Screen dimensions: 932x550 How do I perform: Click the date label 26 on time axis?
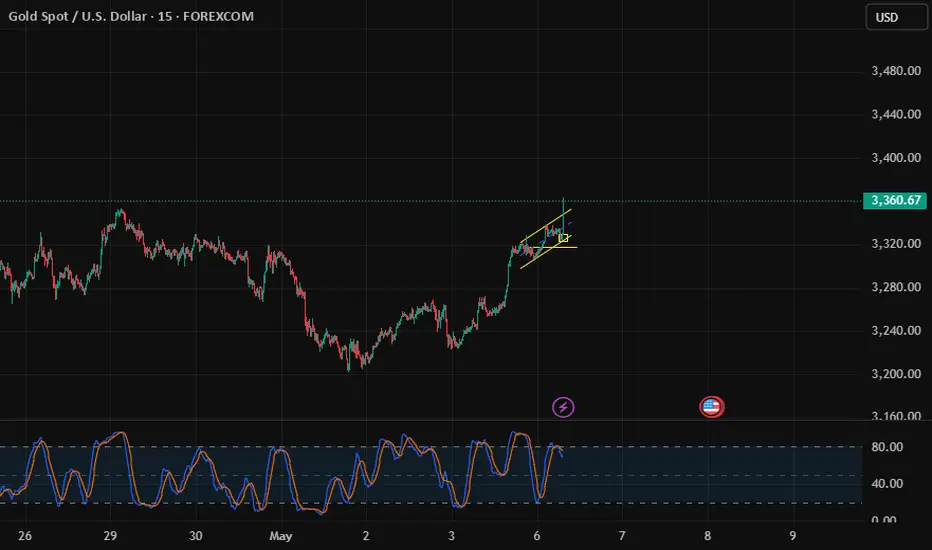click(24, 536)
